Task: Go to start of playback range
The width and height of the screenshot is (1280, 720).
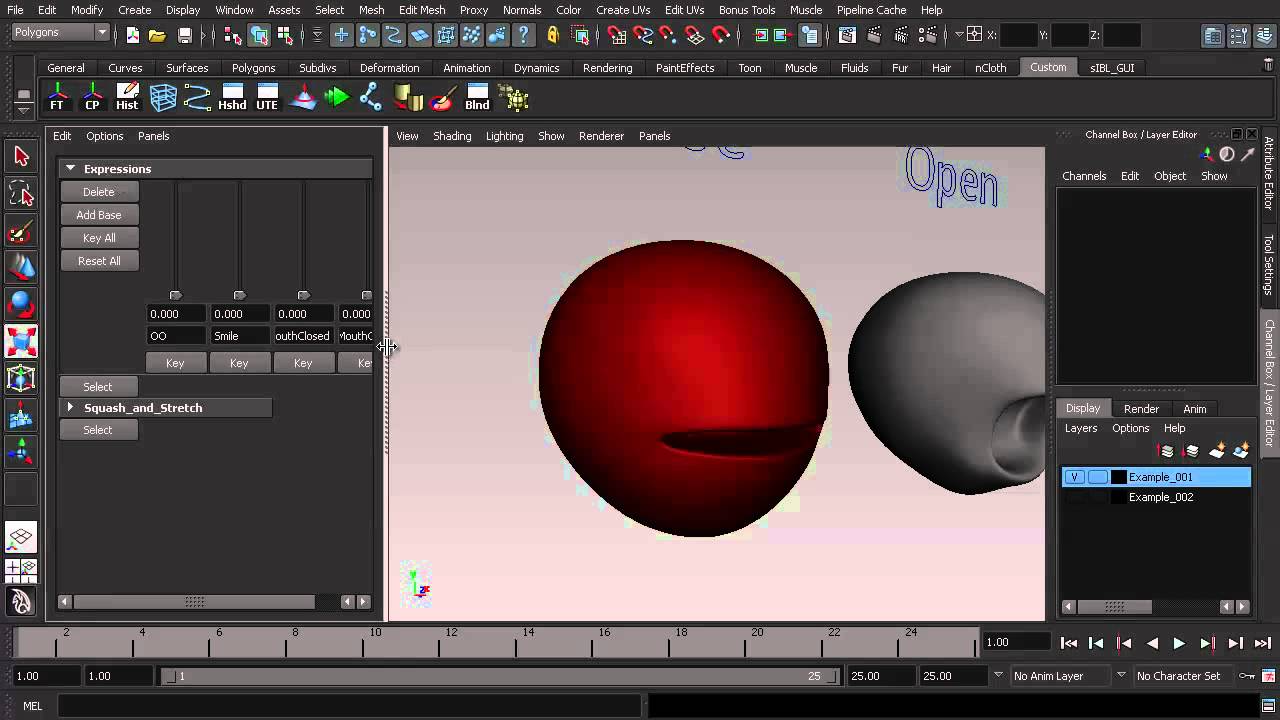Action: coord(1069,644)
